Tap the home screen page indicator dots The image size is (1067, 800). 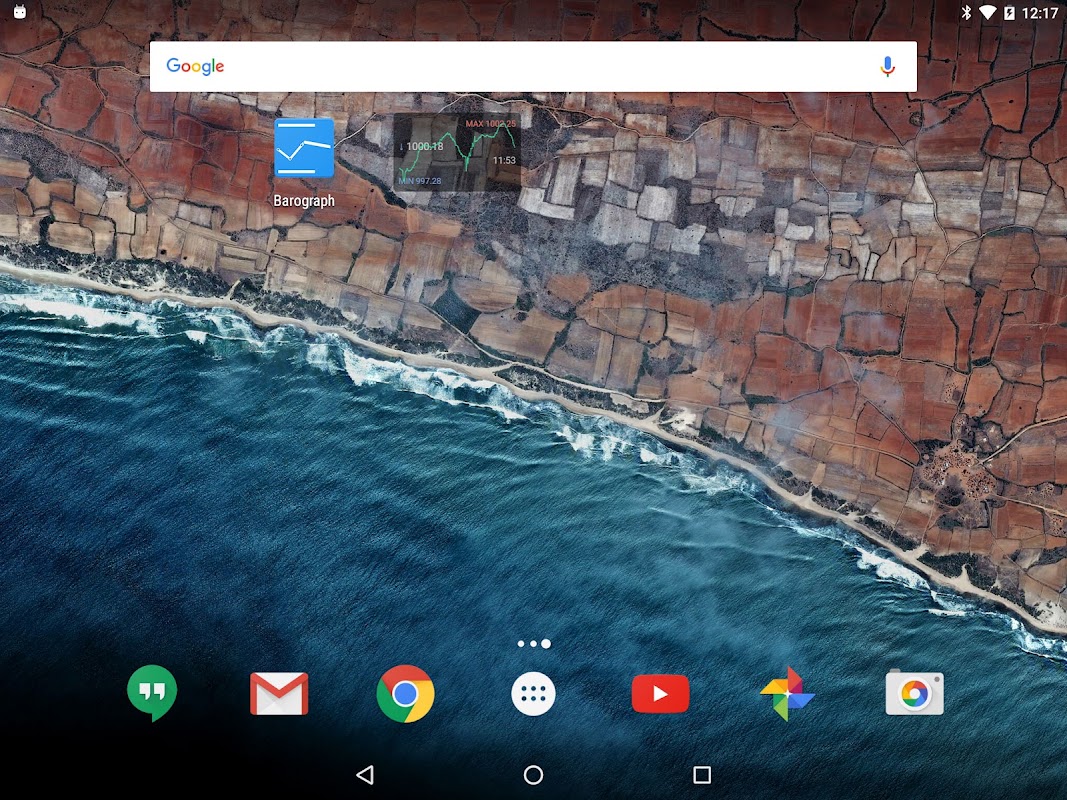534,644
